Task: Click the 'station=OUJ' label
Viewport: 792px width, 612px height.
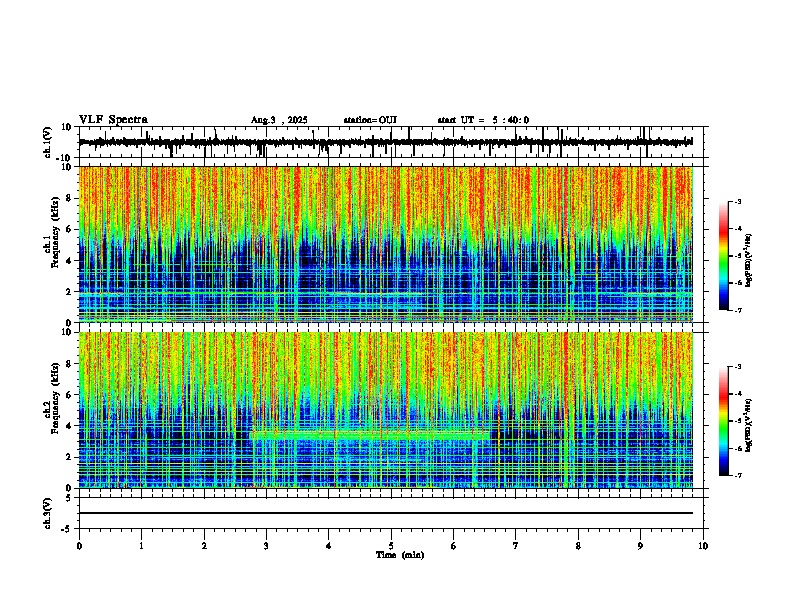Action: [x=370, y=120]
